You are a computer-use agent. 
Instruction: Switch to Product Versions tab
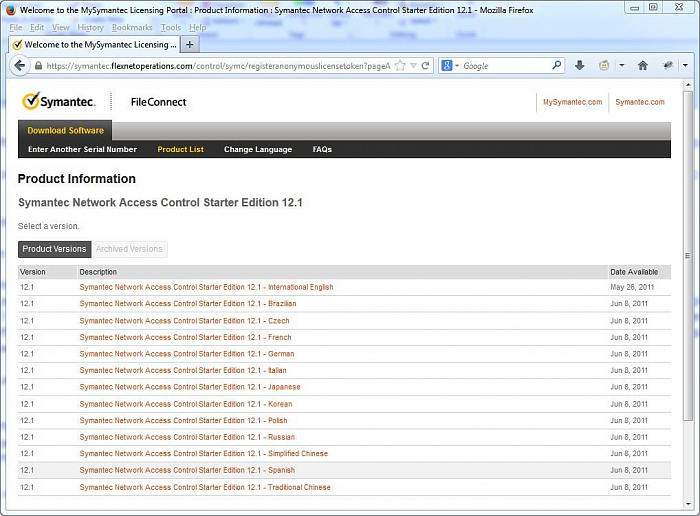[54, 249]
